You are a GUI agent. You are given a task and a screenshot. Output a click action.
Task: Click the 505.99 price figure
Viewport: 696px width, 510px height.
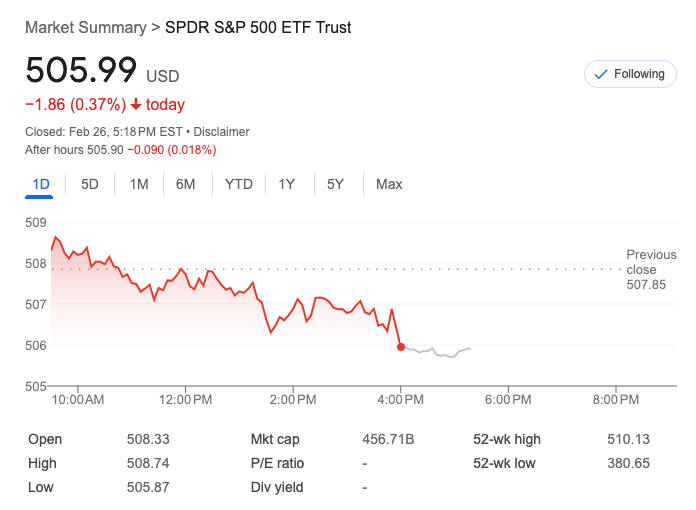coord(81,71)
